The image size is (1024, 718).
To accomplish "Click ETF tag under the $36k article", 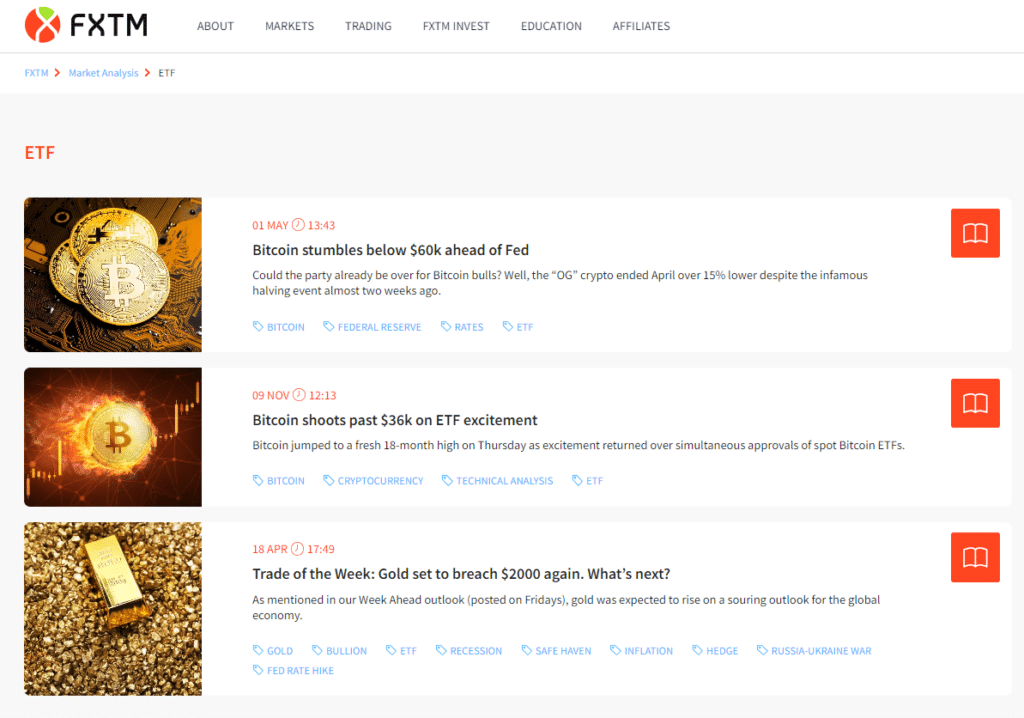I will (x=587, y=481).
